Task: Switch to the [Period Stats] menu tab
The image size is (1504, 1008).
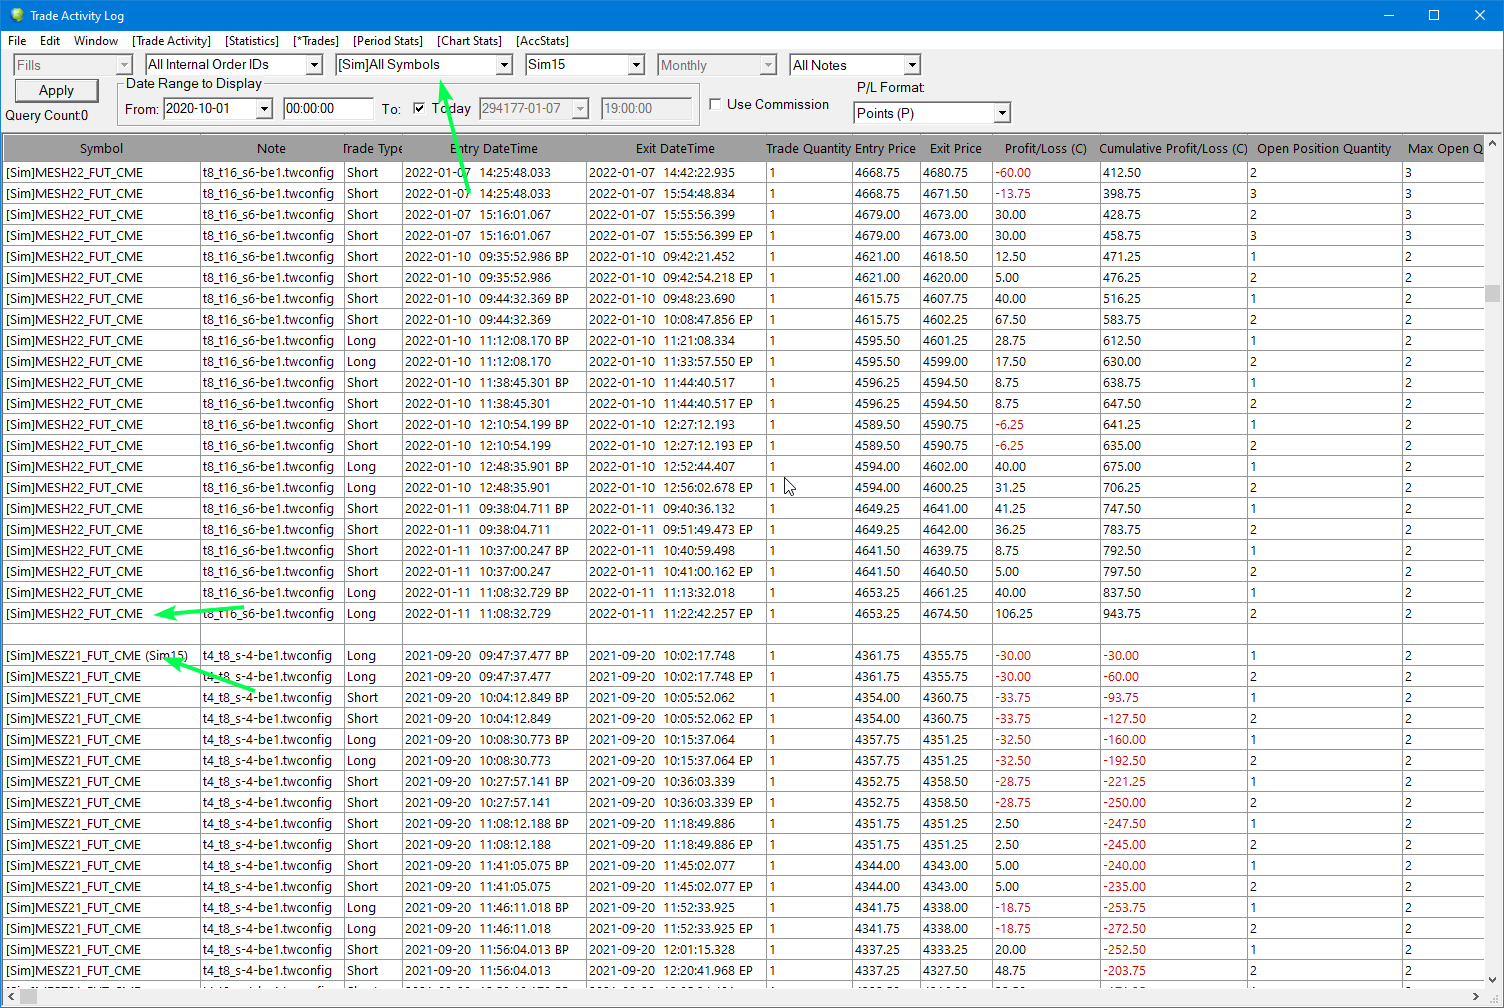Action: pos(388,41)
